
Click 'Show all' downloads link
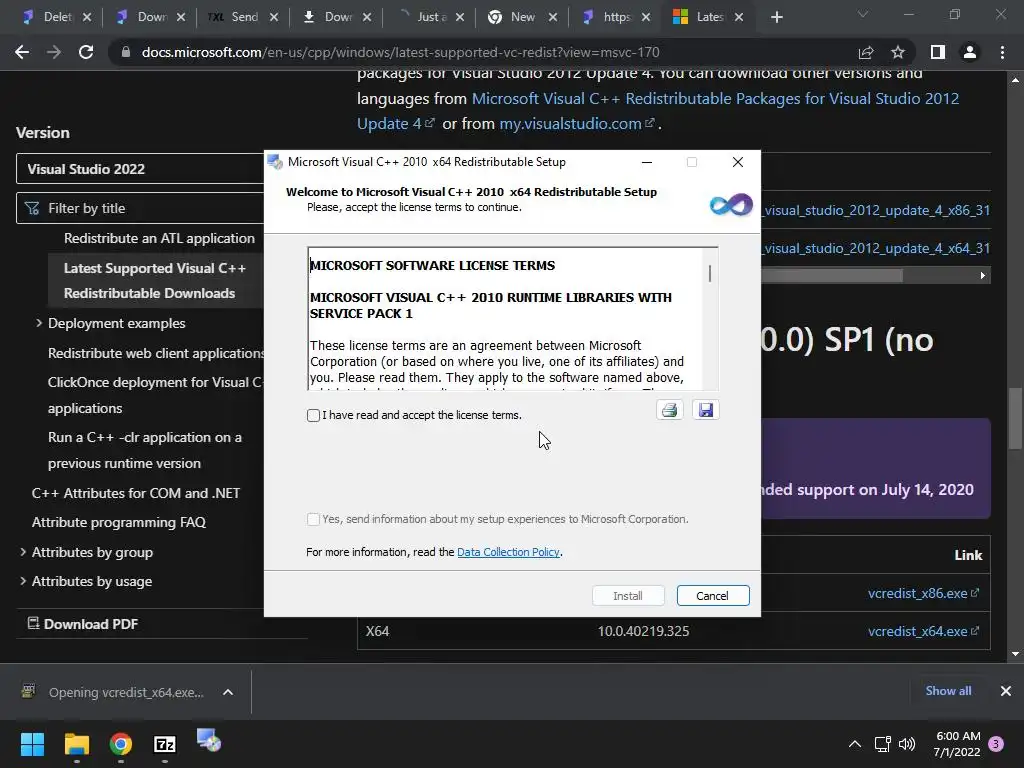click(948, 691)
